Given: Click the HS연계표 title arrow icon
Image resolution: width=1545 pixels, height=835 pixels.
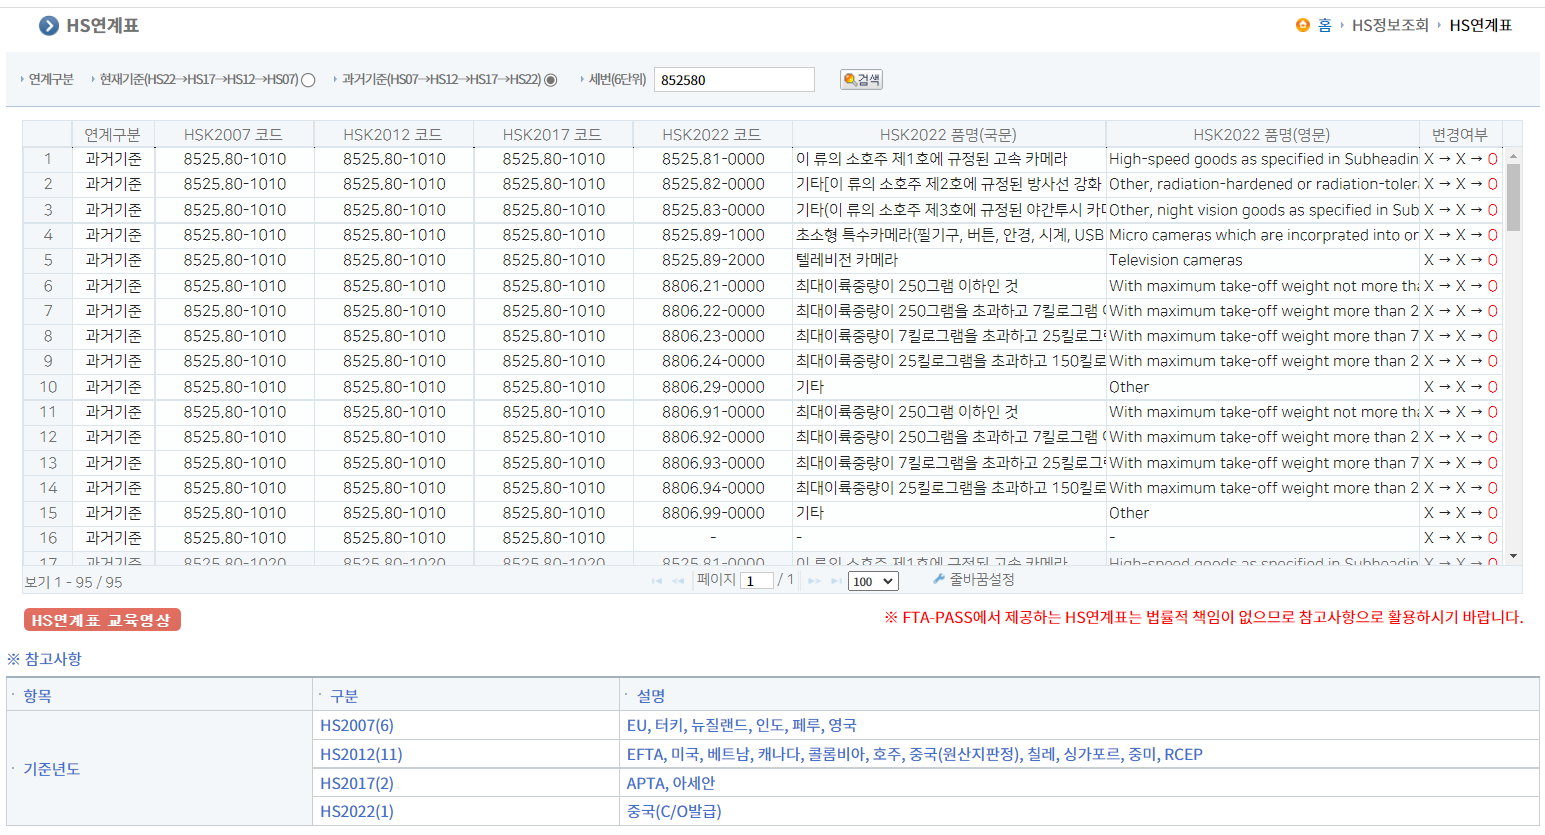Looking at the screenshot, I should [49, 26].
